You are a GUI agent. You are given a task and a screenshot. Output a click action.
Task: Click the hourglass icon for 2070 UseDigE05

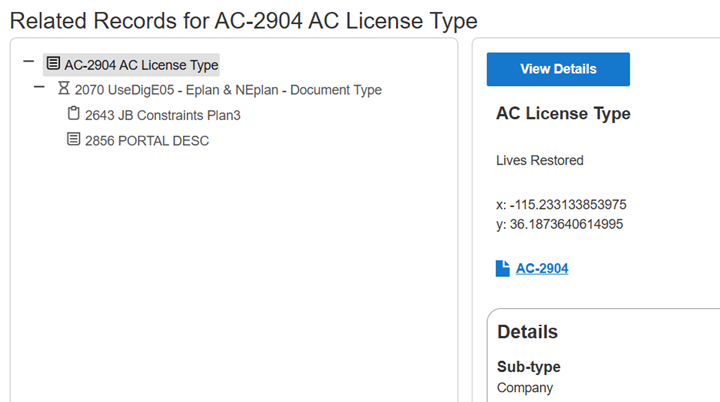(64, 89)
